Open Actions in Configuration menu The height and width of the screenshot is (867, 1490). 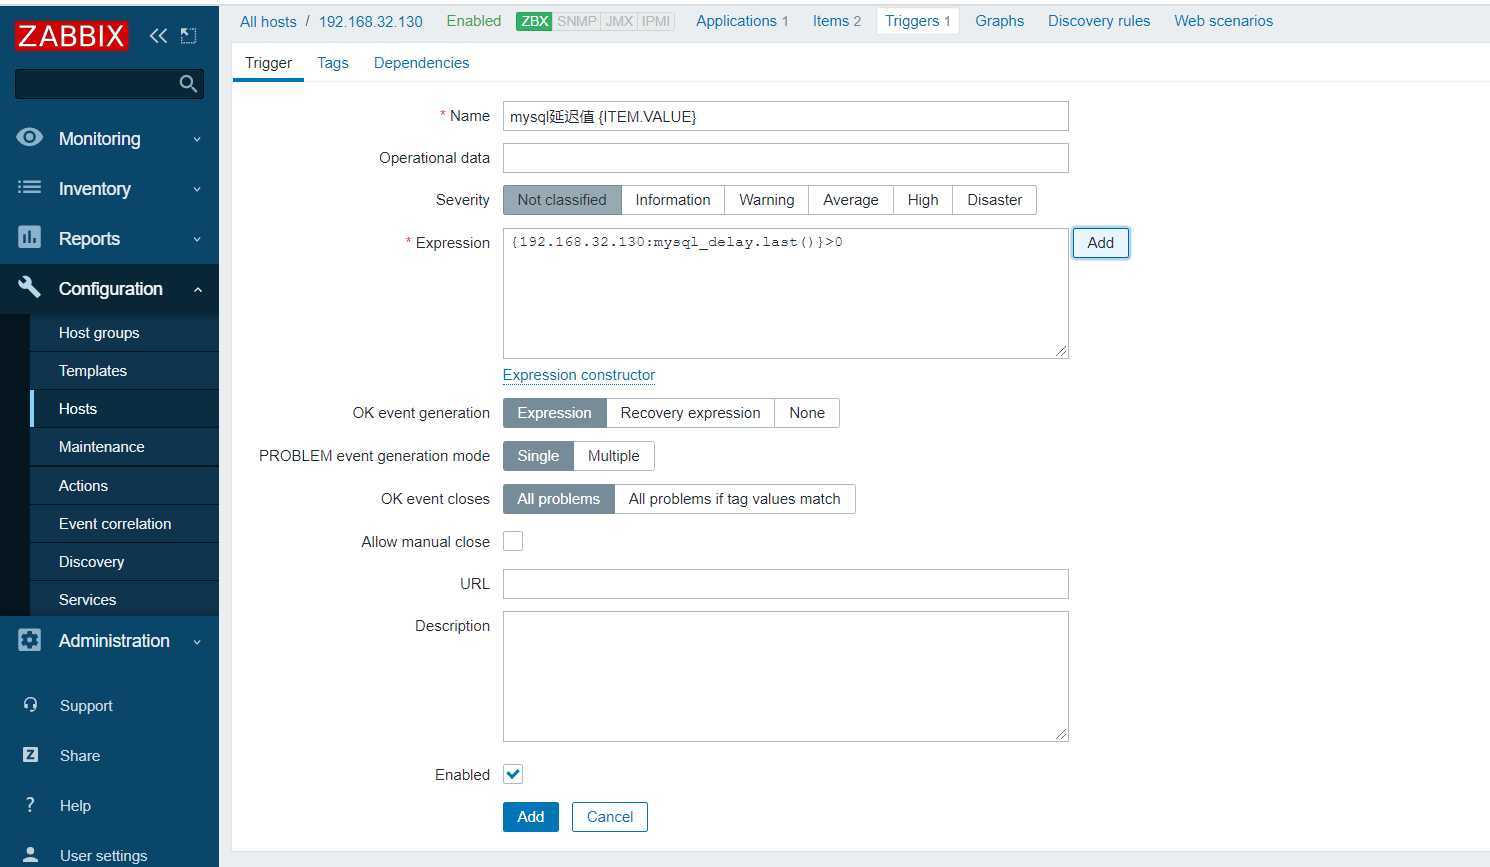click(125, 486)
